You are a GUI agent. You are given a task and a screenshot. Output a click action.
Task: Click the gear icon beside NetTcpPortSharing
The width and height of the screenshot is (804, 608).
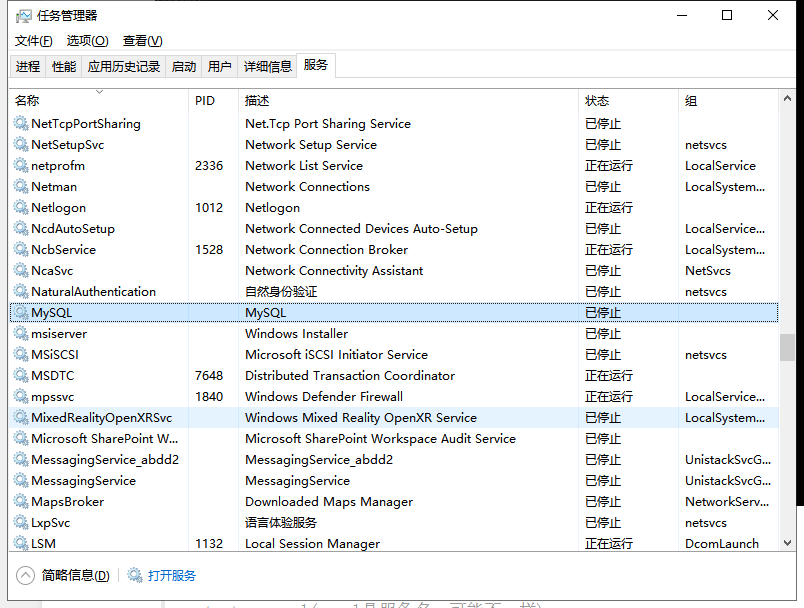pyautogui.click(x=21, y=123)
